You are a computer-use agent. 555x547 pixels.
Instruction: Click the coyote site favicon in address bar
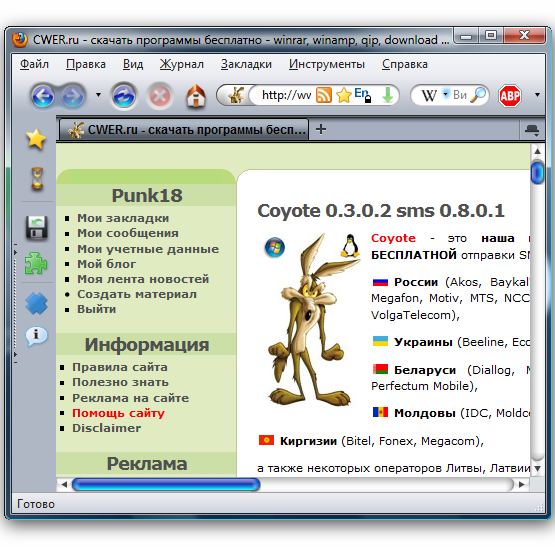coord(236,95)
